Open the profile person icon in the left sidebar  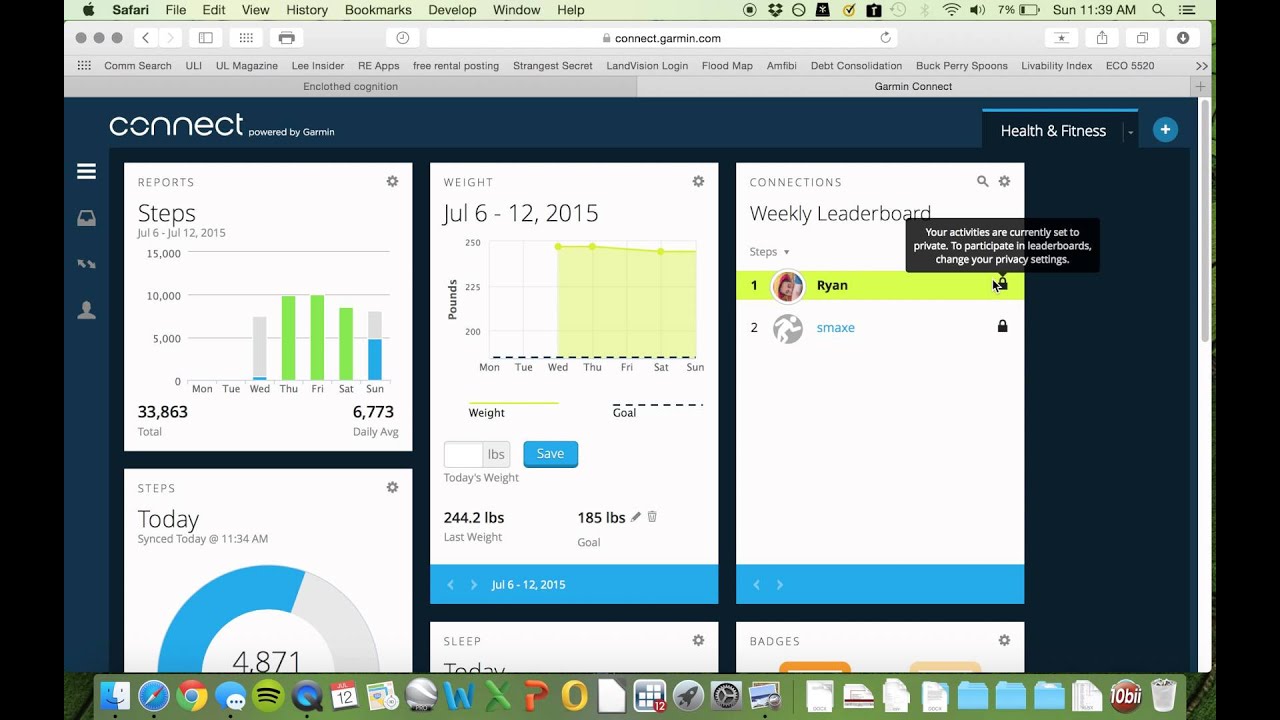point(87,310)
